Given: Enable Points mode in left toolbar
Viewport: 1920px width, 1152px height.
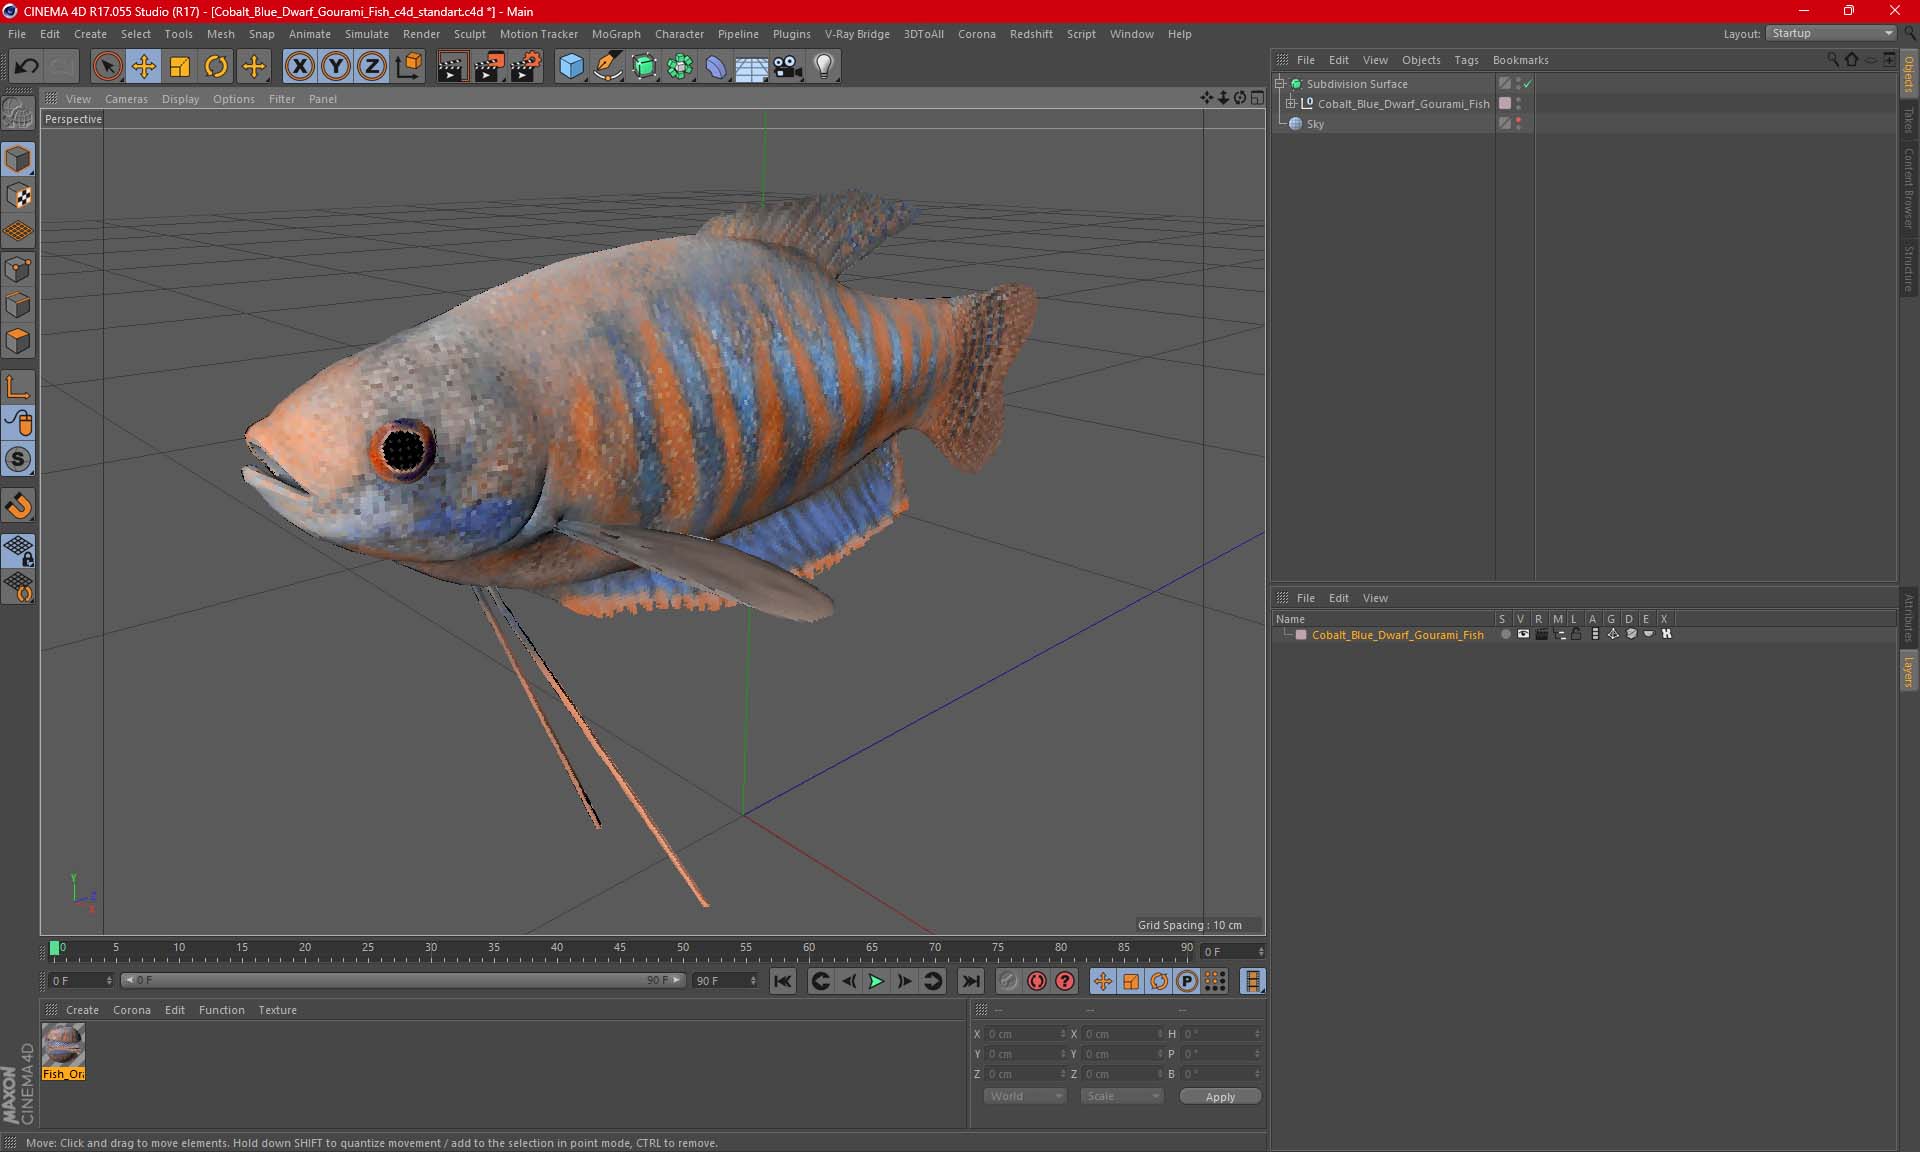Looking at the screenshot, I should 18,269.
